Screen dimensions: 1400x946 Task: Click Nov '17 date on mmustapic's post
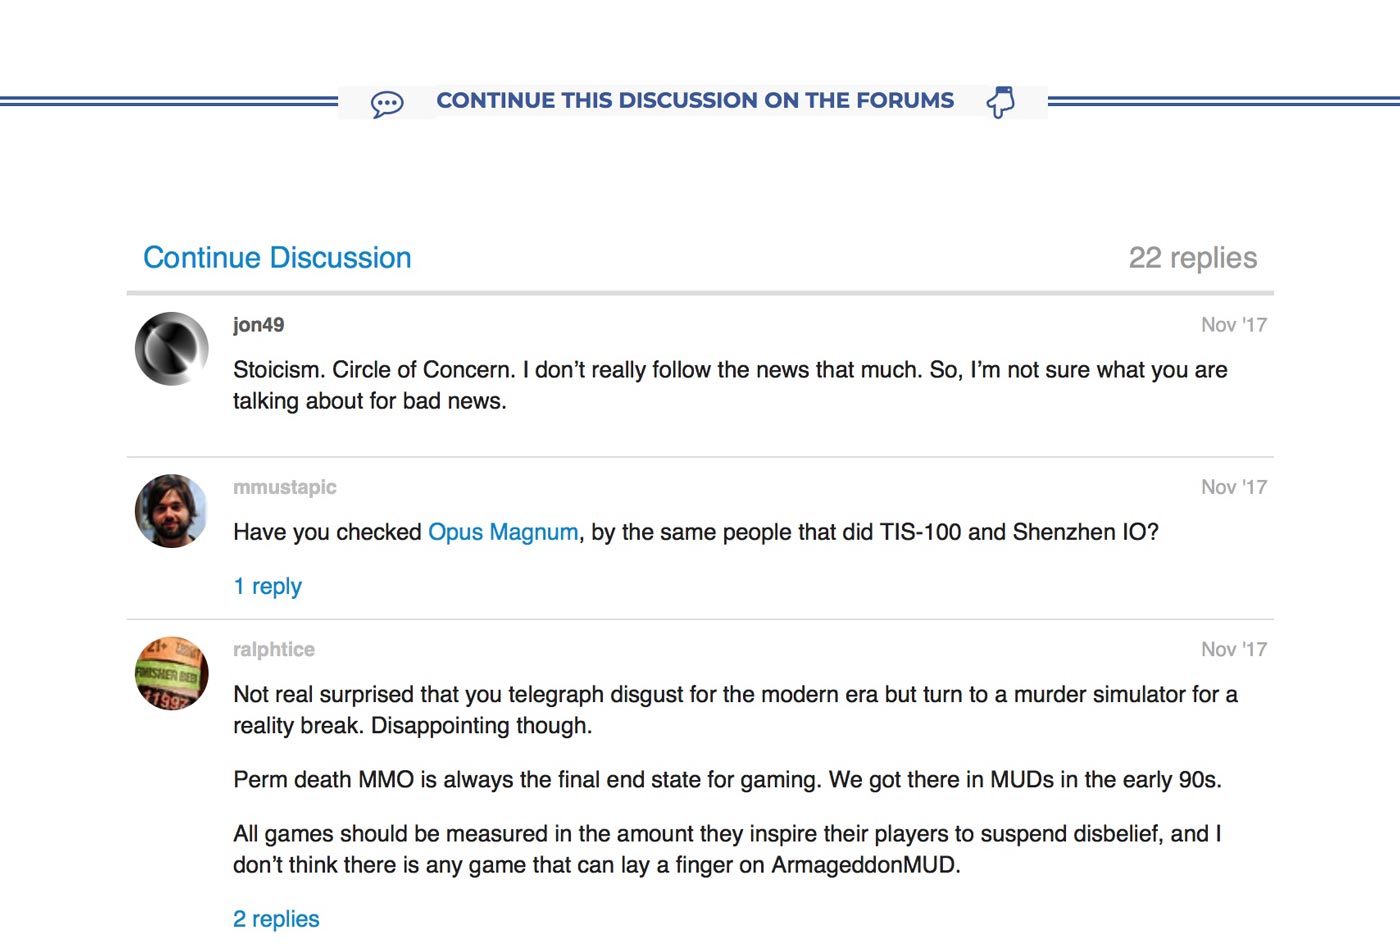tap(1234, 487)
